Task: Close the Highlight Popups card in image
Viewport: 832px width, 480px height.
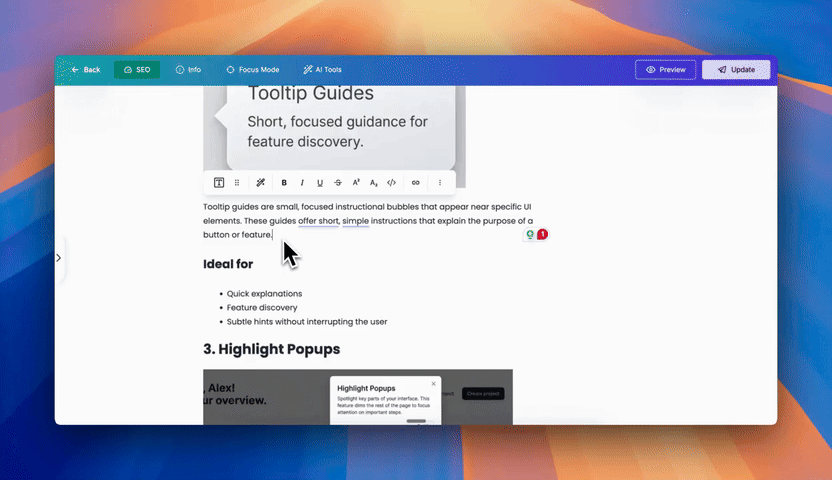Action: coord(434,383)
